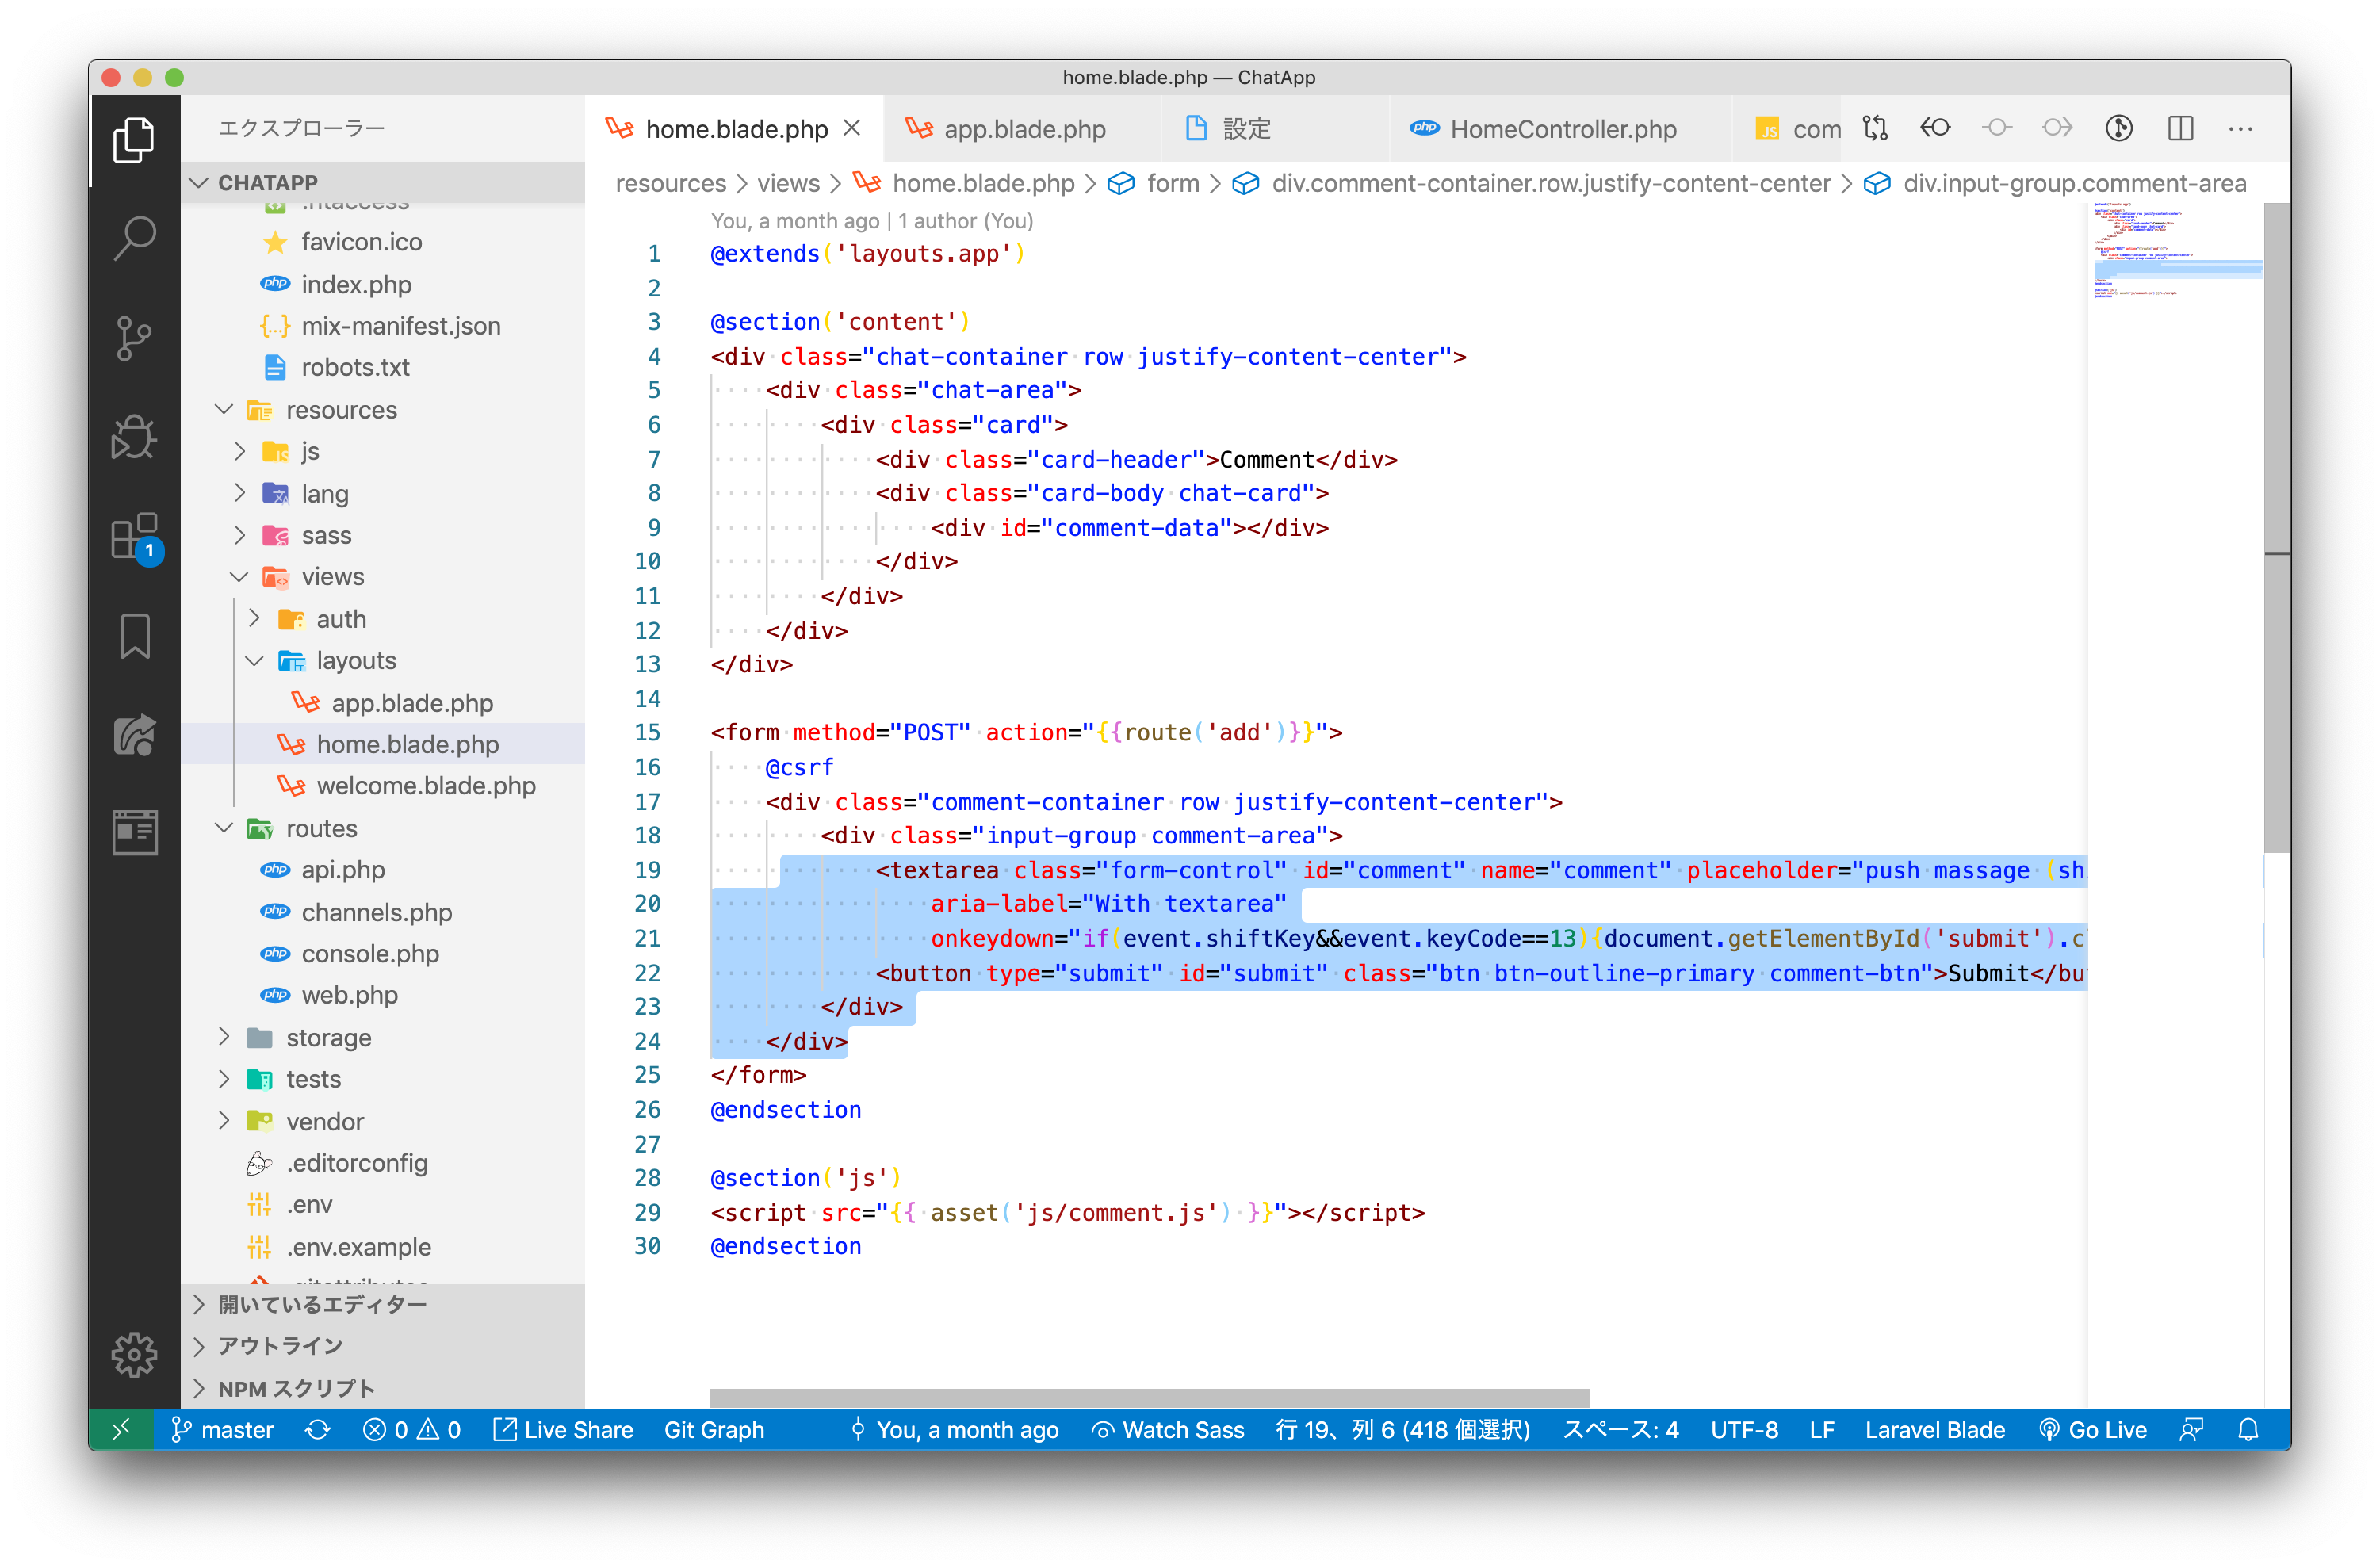Open the More Actions ellipsis menu
Screen dimensions: 2380x1568
pyautogui.click(x=2241, y=128)
